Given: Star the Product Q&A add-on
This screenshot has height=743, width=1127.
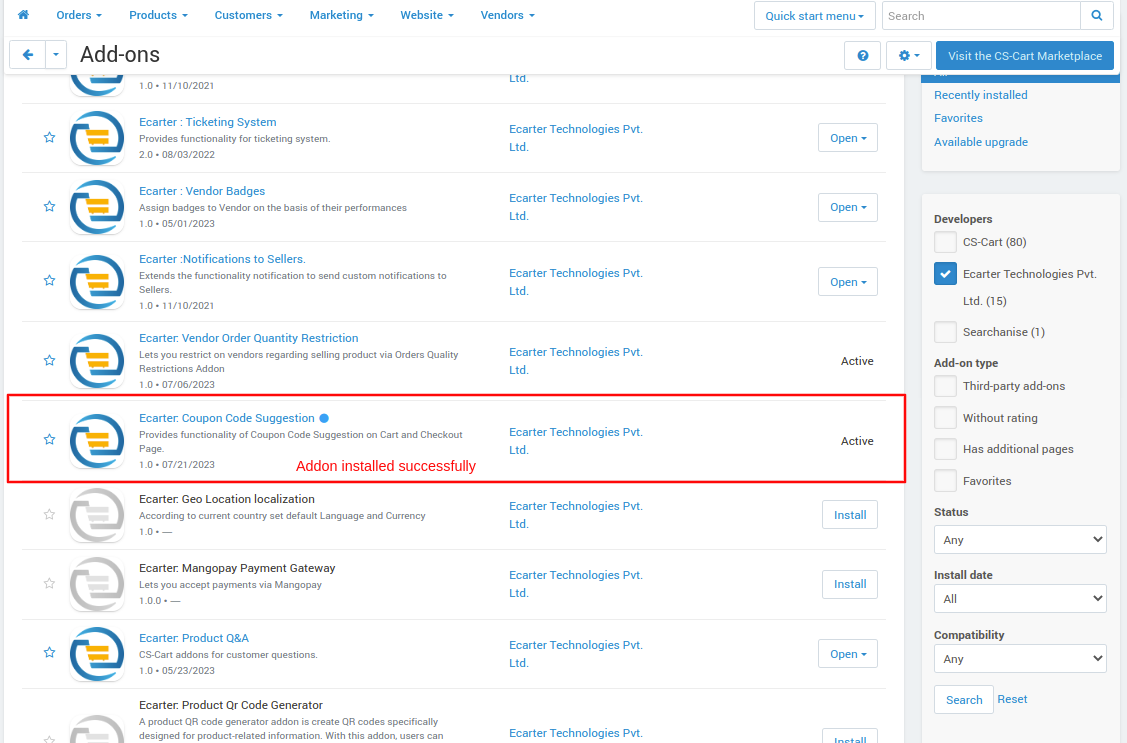Looking at the screenshot, I should point(49,652).
